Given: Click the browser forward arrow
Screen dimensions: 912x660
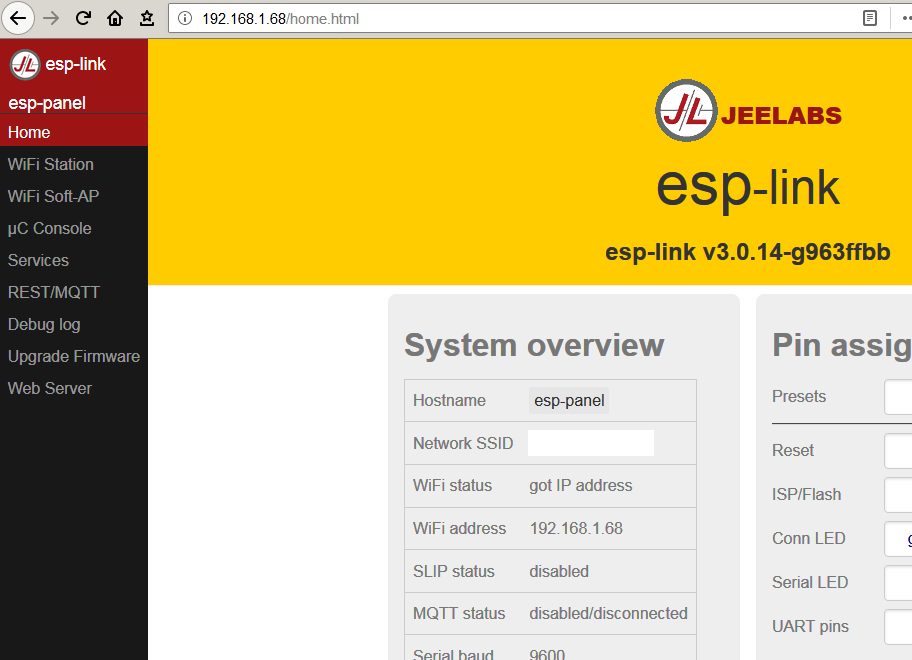Looking at the screenshot, I should [51, 19].
